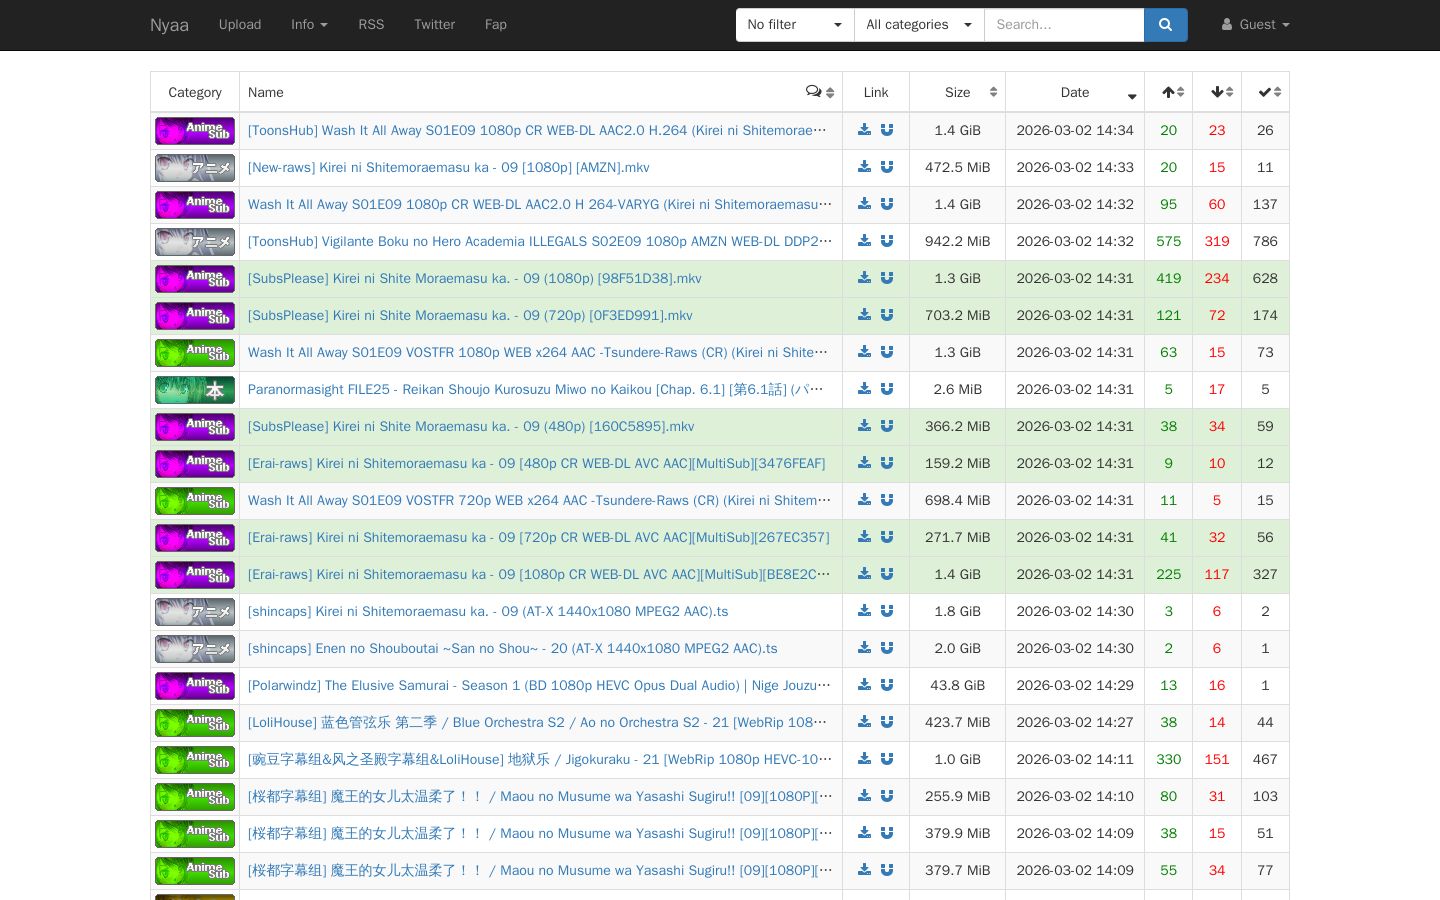Sort by leechers down-arrow column header

[1217, 92]
